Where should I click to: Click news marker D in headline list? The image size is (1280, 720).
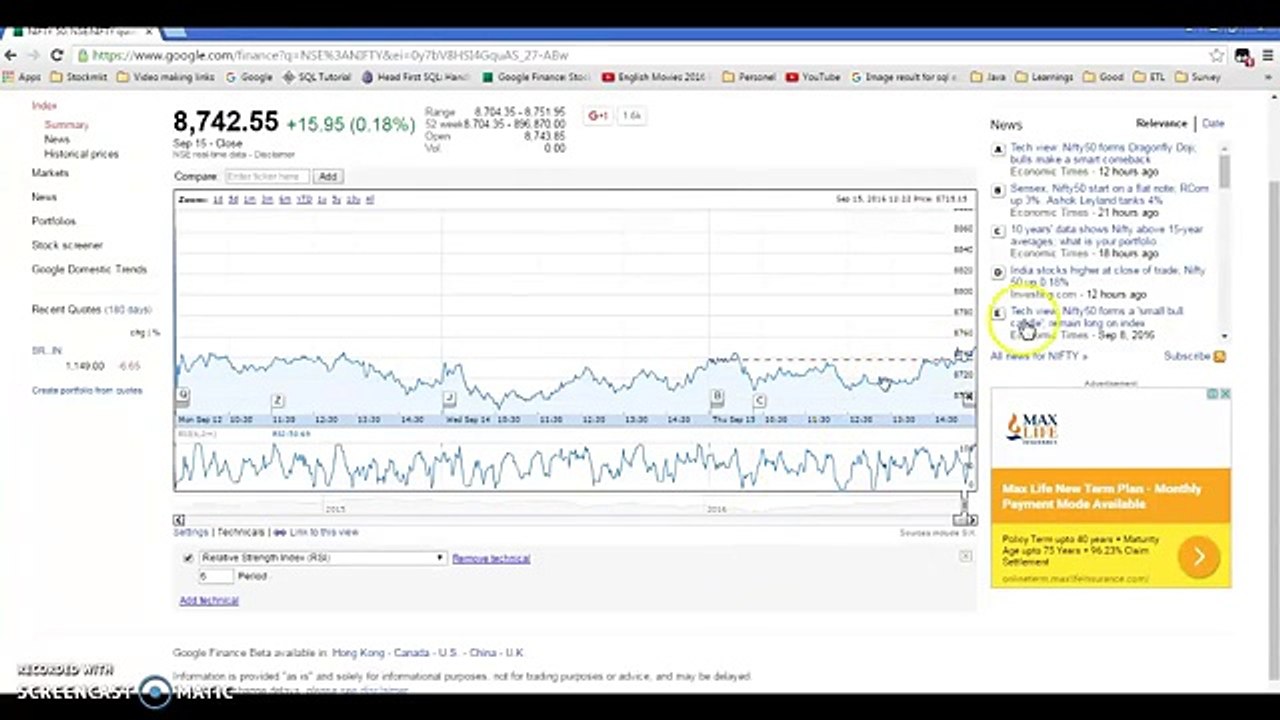[x=998, y=273]
